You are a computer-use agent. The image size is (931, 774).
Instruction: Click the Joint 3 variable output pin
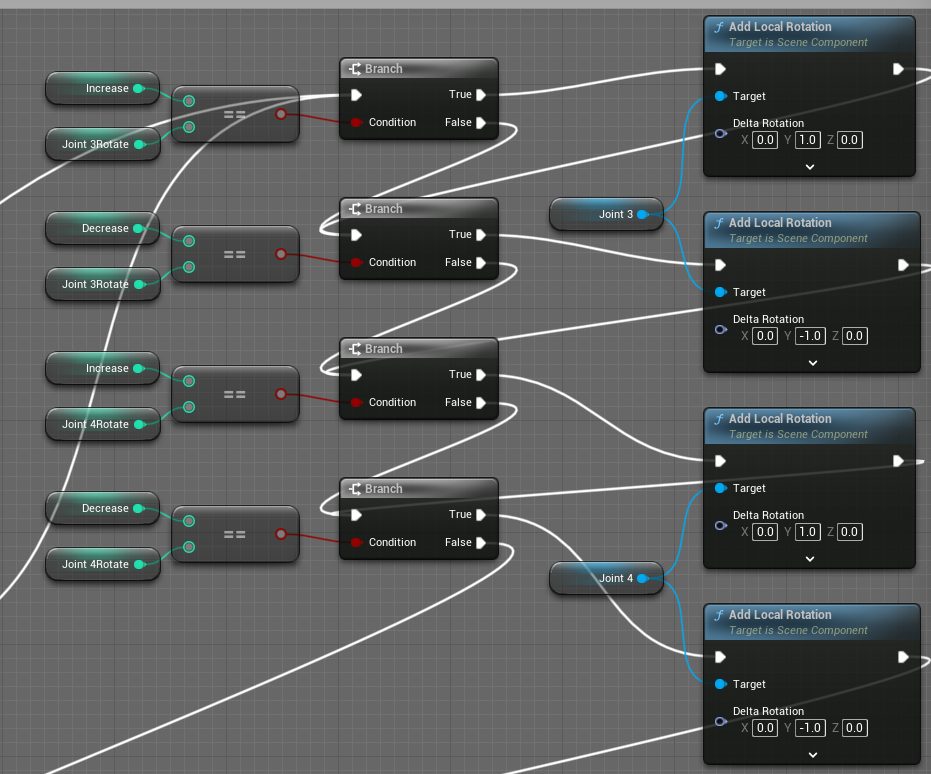(642, 214)
